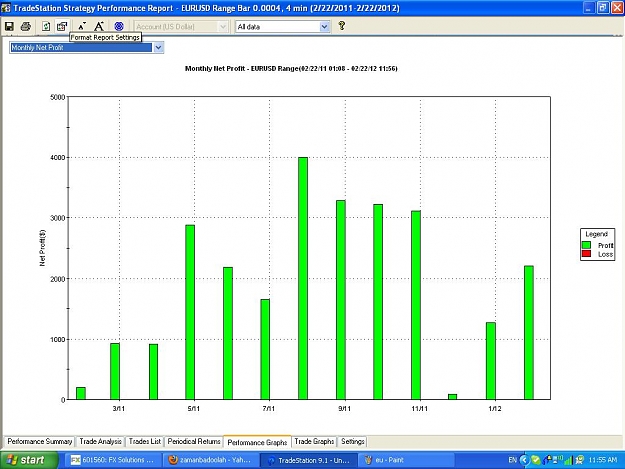
Task: Open help using the question mark icon
Action: (x=342, y=26)
